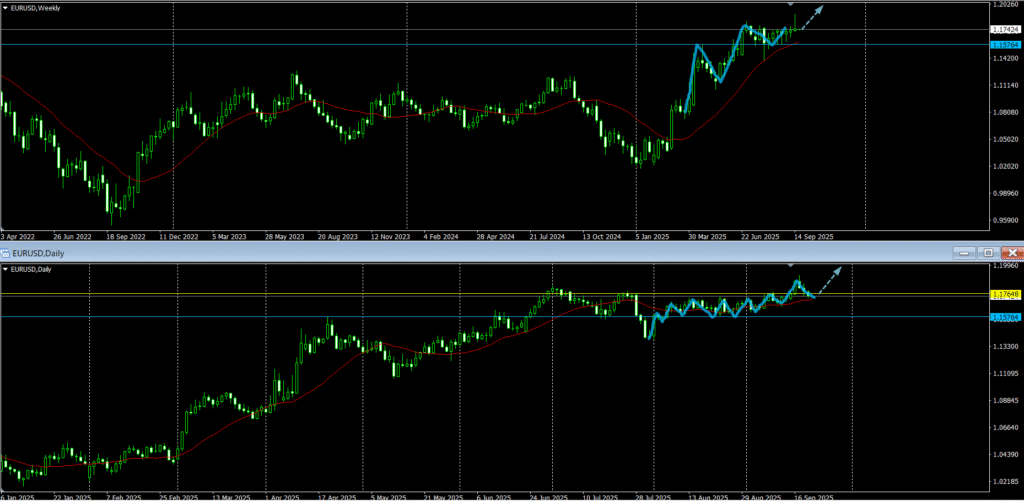Close the EURUSD,Daily chart window

[1011, 253]
